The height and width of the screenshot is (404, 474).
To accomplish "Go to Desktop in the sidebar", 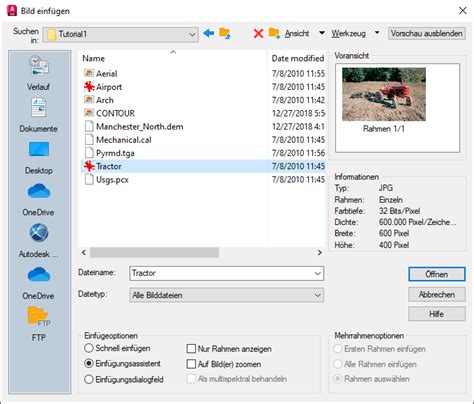I will (39, 158).
